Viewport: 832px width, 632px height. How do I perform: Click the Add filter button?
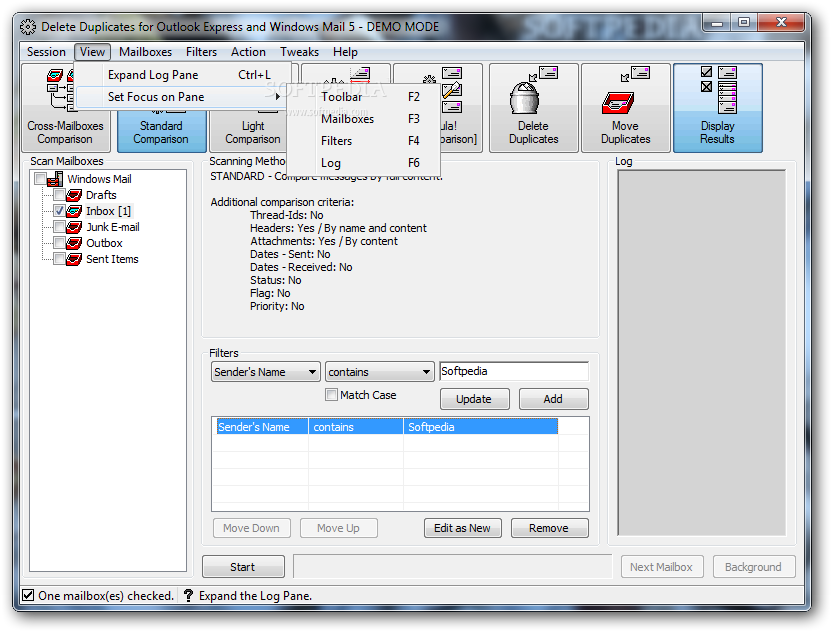point(553,399)
